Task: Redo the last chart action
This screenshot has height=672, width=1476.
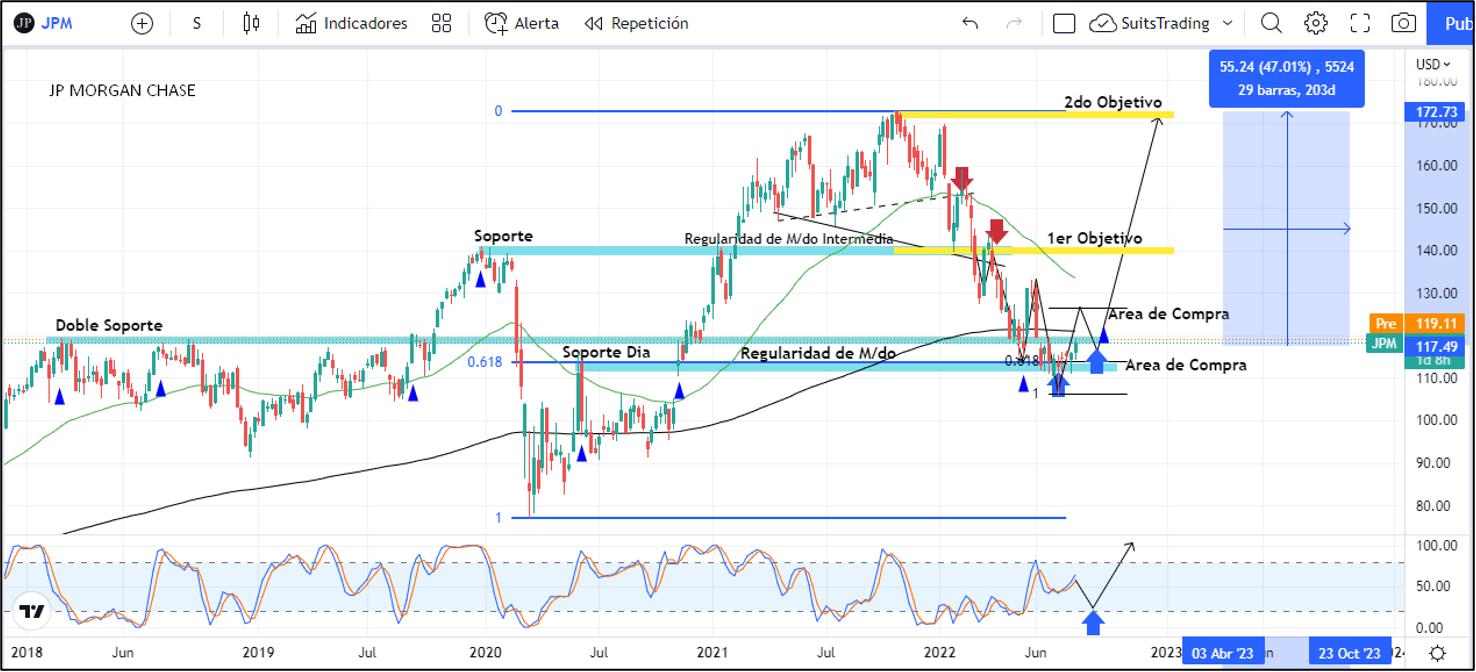Action: [1014, 23]
